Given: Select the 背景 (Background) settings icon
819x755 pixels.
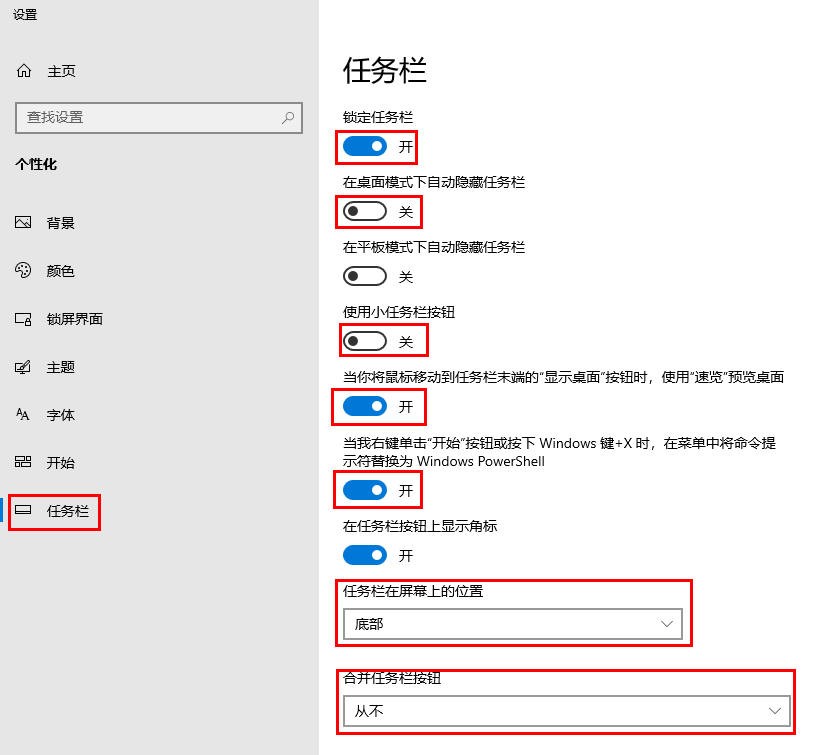Looking at the screenshot, I should click(23, 222).
